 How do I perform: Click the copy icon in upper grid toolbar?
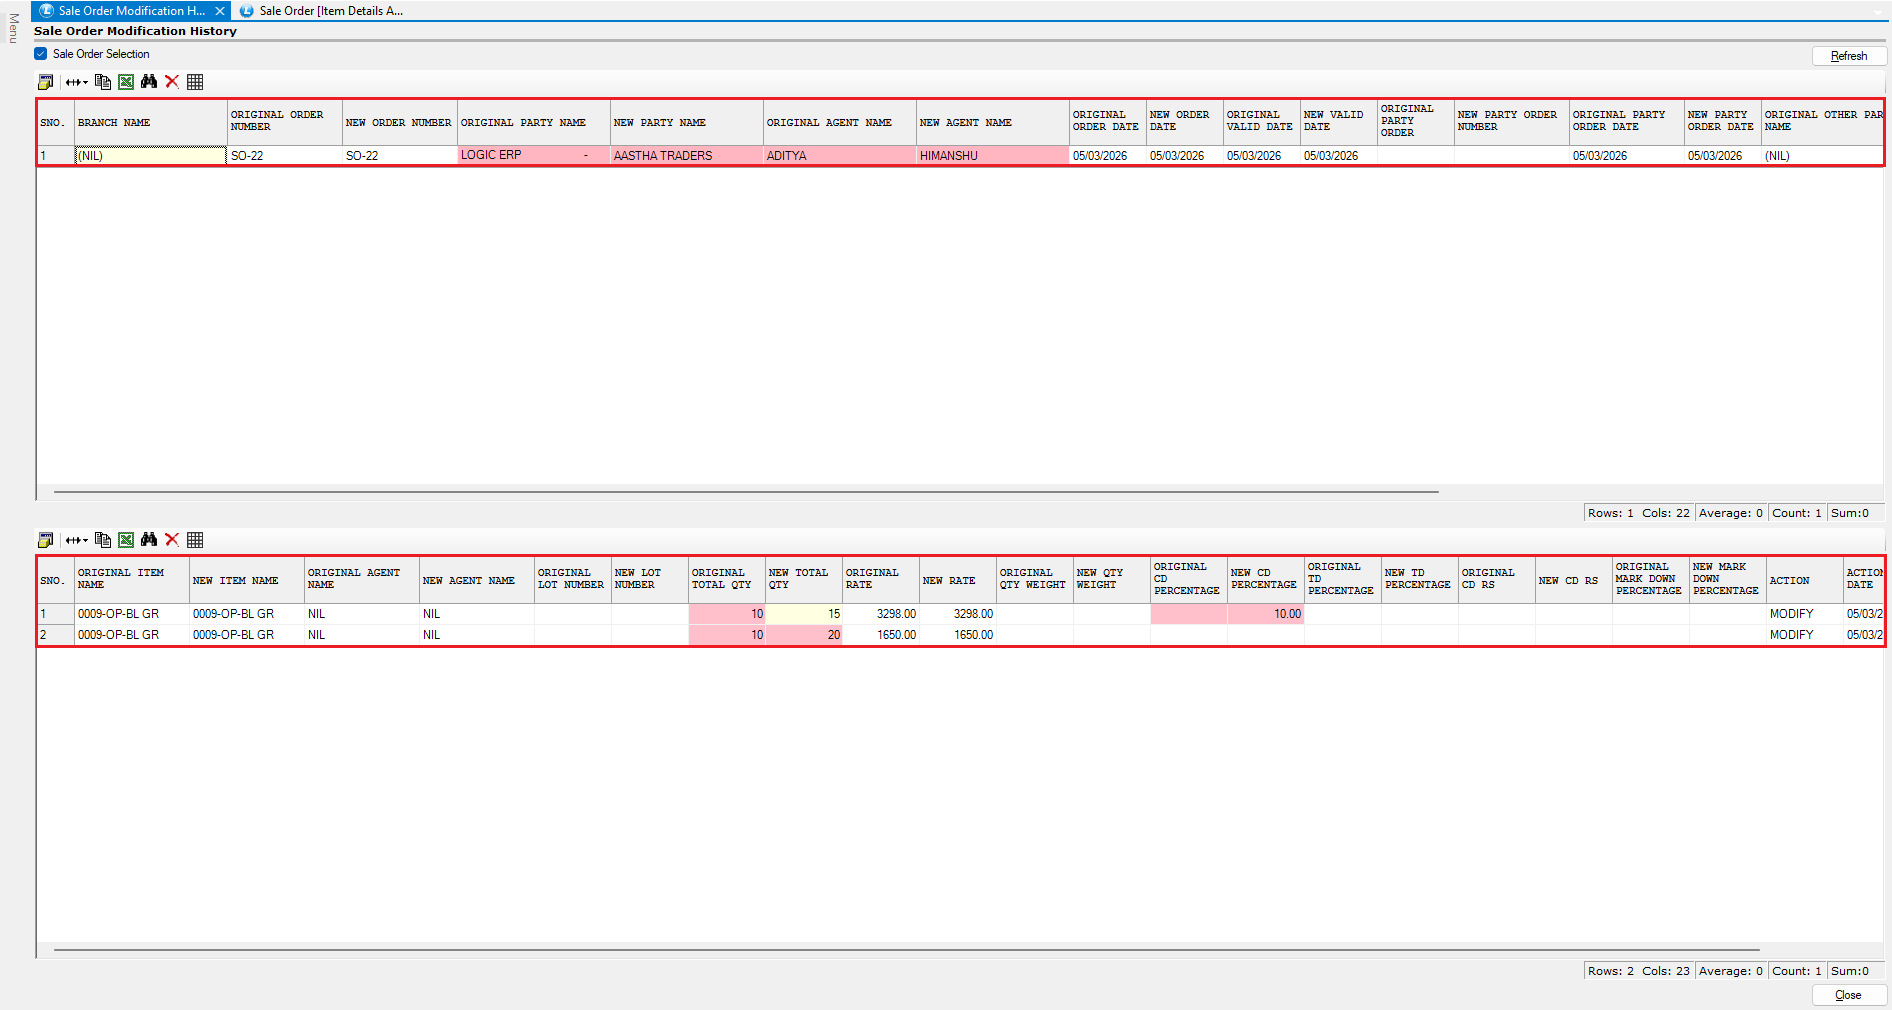(x=103, y=82)
